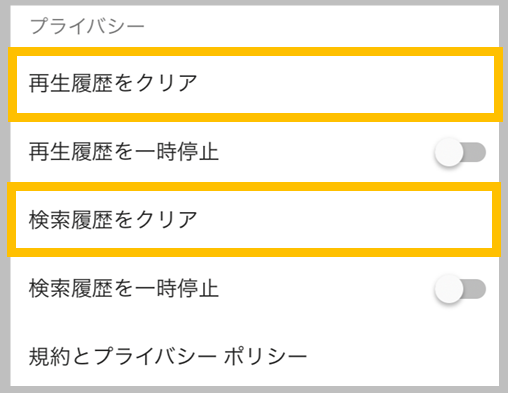Toggle the 検索履歴を一時停止 switch
Image resolution: width=508 pixels, height=393 pixels.
pyautogui.click(x=460, y=289)
